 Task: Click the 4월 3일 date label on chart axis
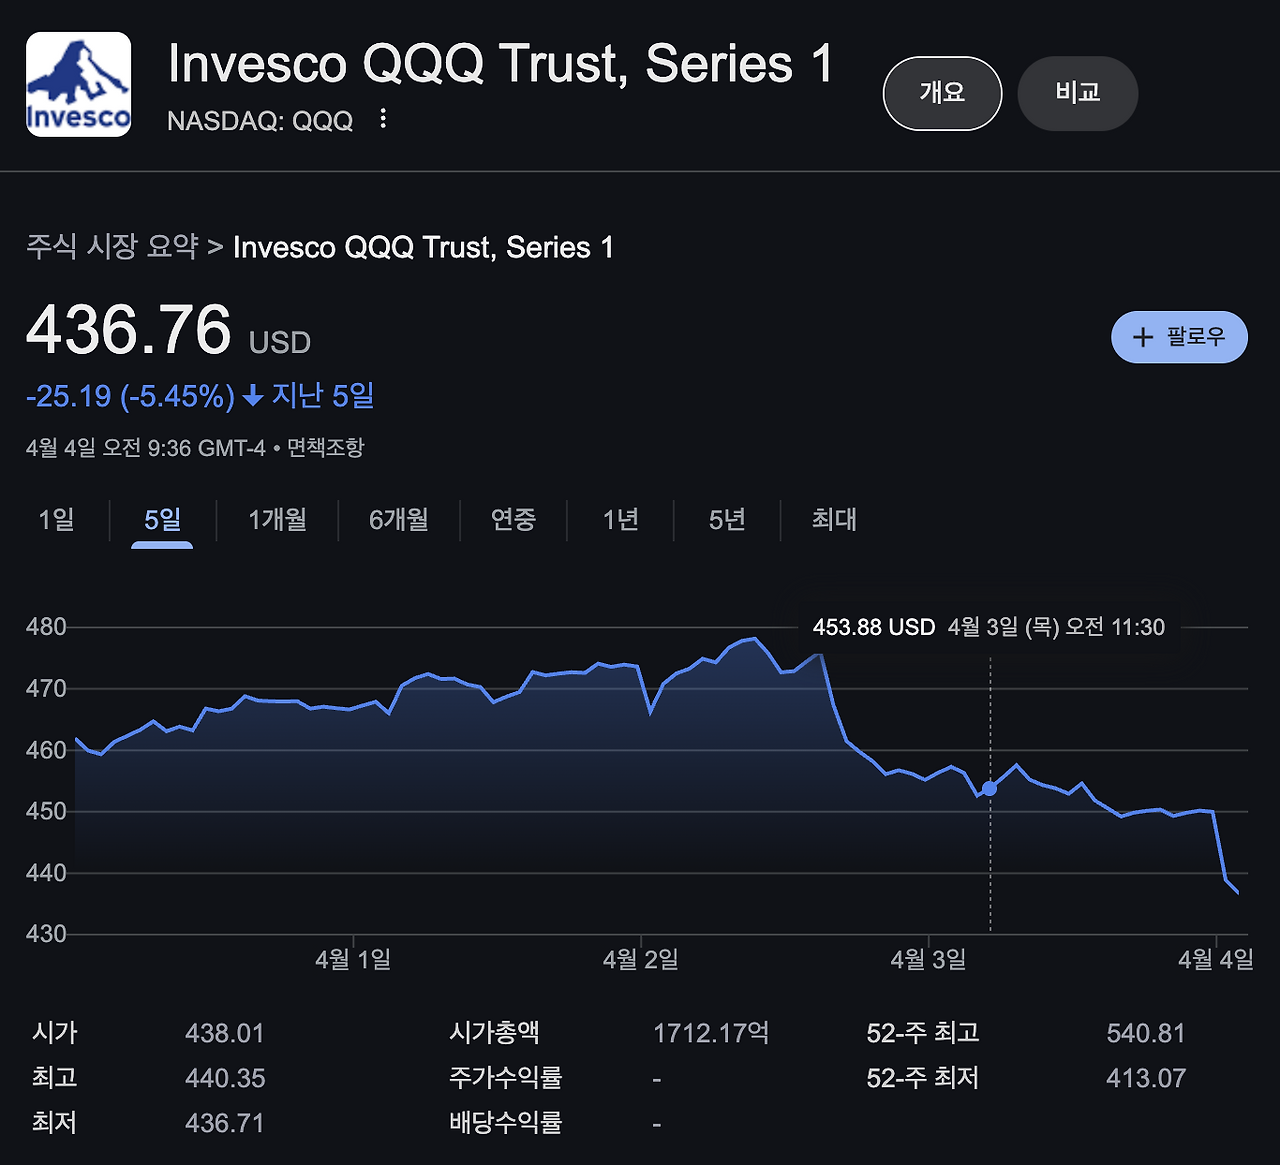pyautogui.click(x=929, y=960)
